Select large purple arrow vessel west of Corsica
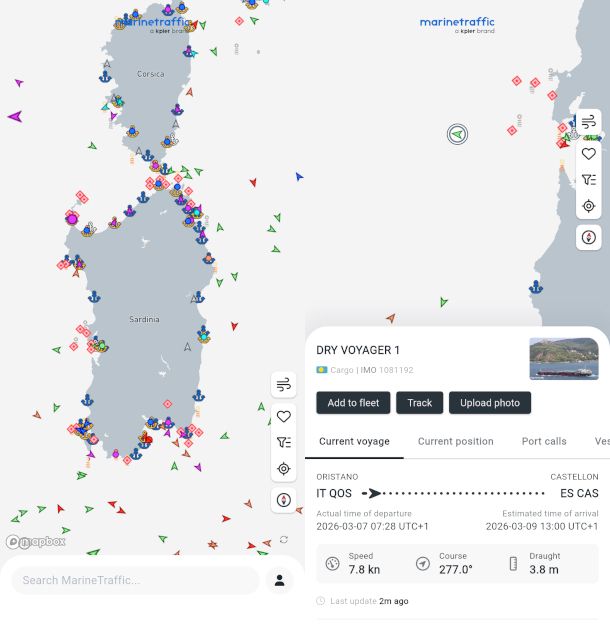610x627 pixels. (x=15, y=116)
